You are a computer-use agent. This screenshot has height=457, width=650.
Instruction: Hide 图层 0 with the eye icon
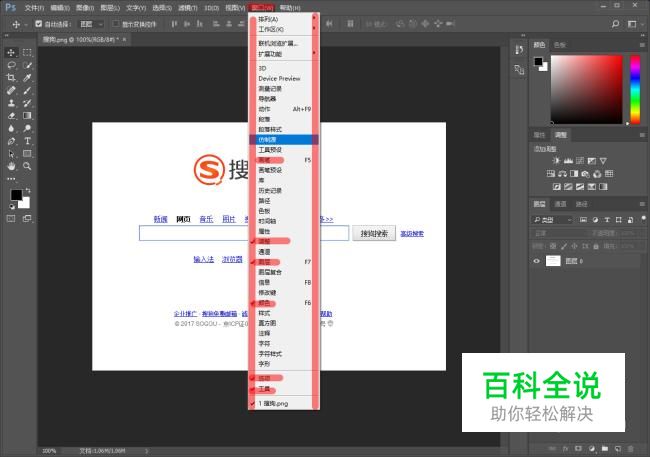click(x=536, y=261)
